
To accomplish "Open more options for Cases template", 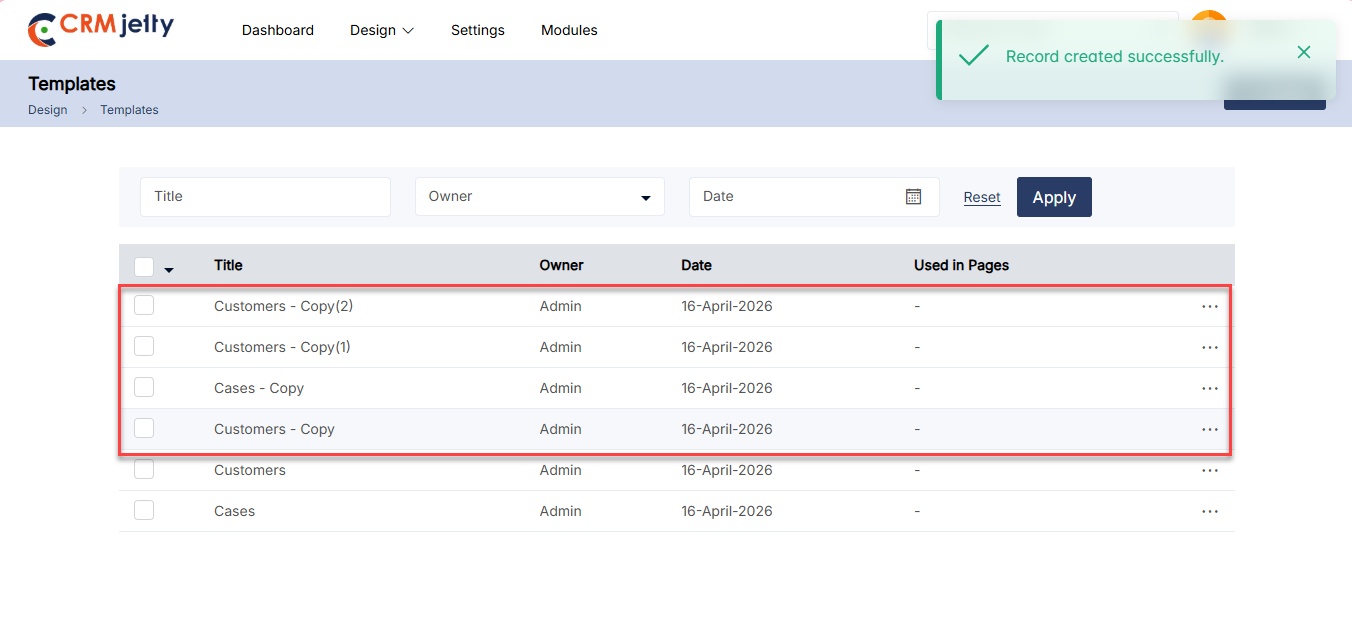I will [1209, 512].
